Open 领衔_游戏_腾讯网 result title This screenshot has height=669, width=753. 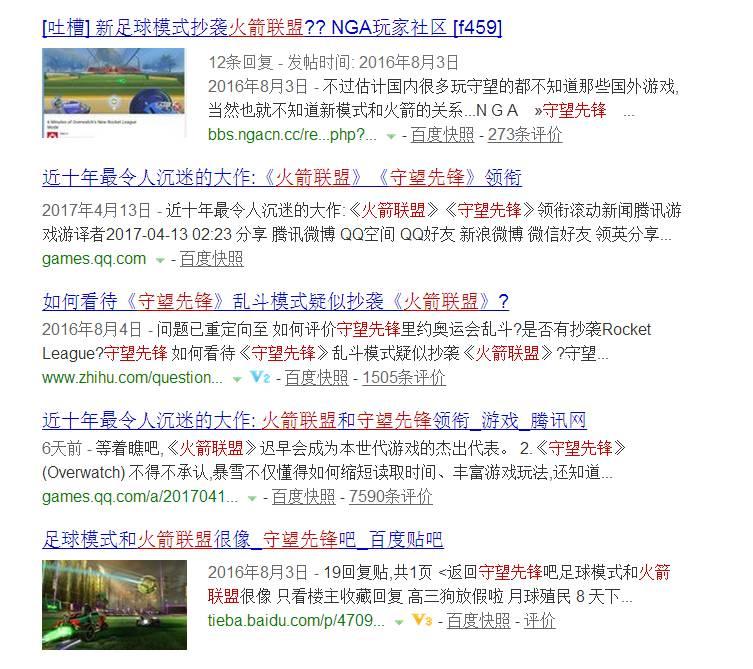click(314, 421)
